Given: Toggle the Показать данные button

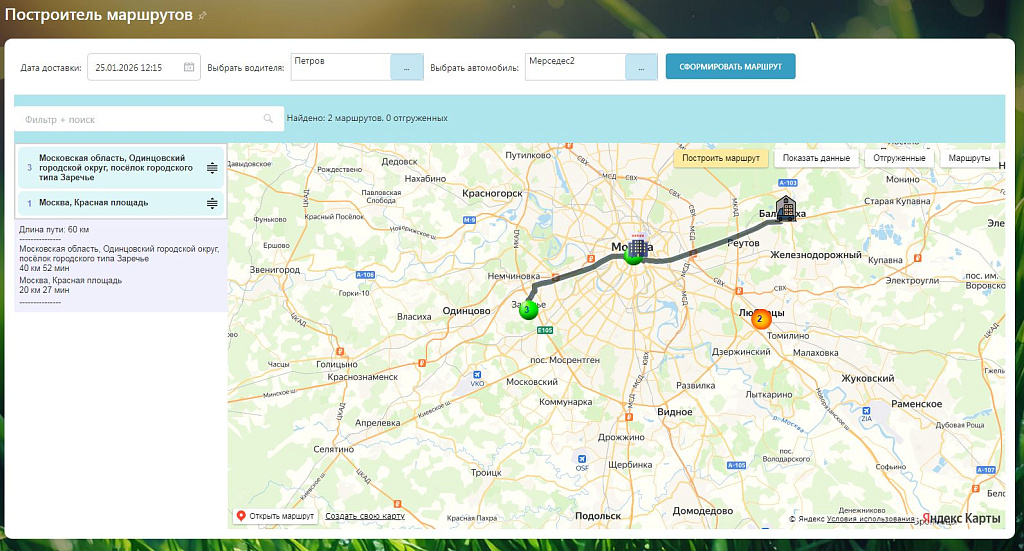Looking at the screenshot, I should tap(816, 158).
